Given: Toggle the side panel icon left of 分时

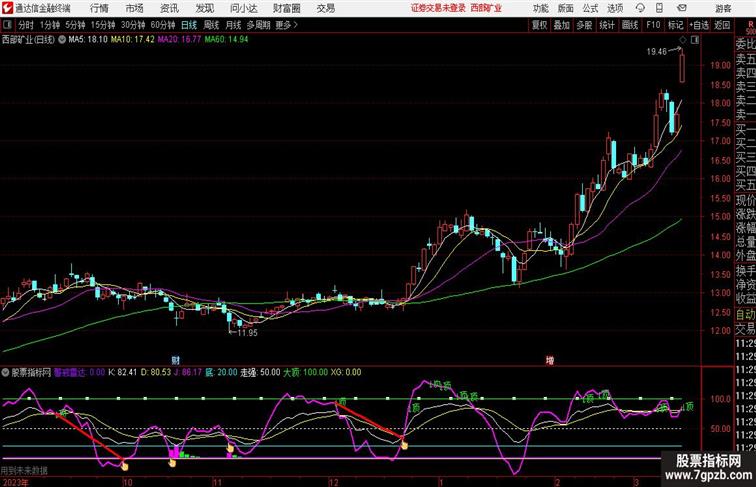Looking at the screenshot, I should tap(7, 25).
